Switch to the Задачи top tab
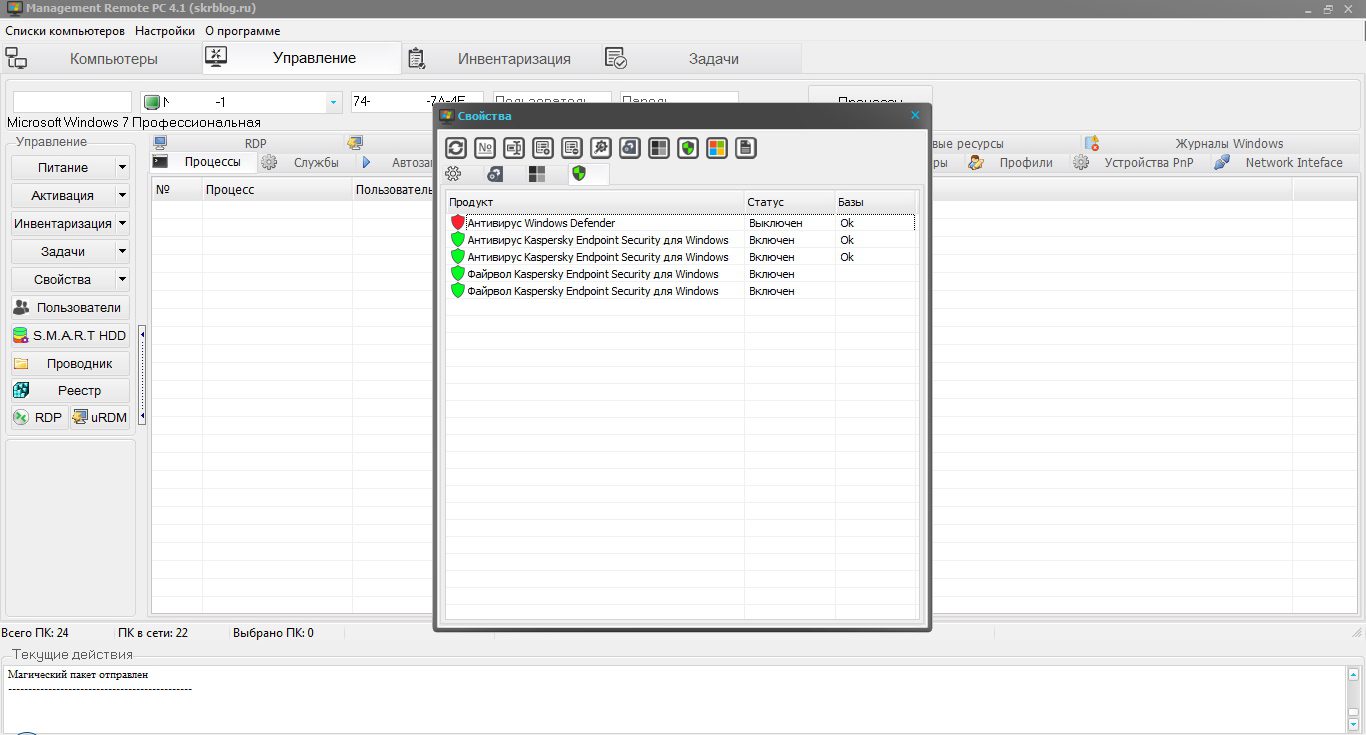The image size is (1366, 735). coord(701,59)
